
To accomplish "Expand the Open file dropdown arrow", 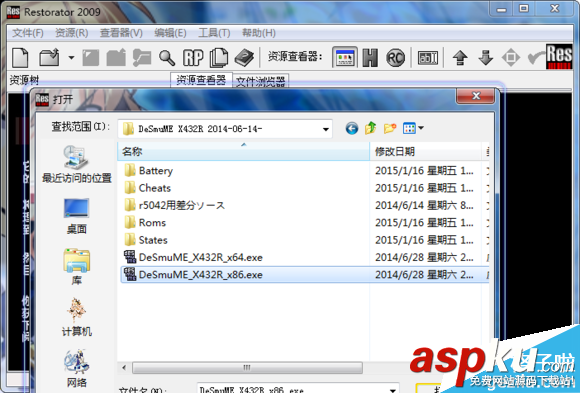I will pos(71,58).
